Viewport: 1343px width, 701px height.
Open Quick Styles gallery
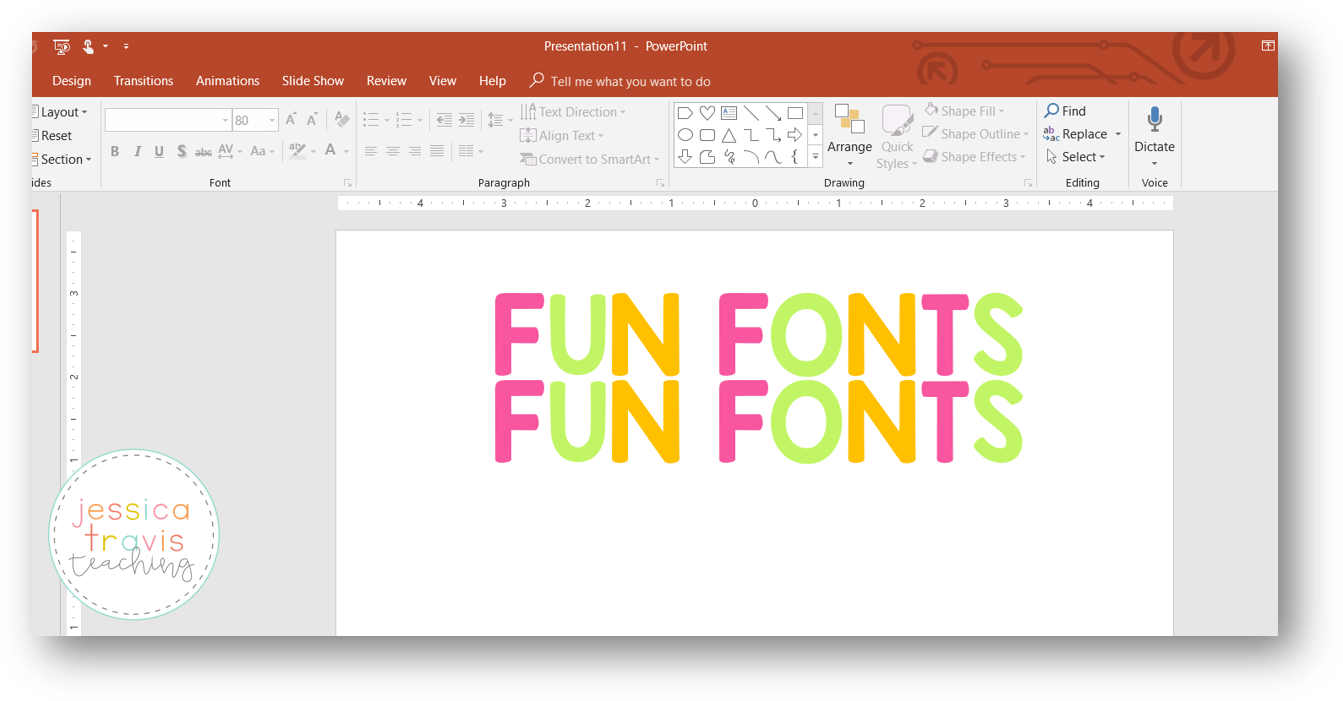pyautogui.click(x=897, y=135)
